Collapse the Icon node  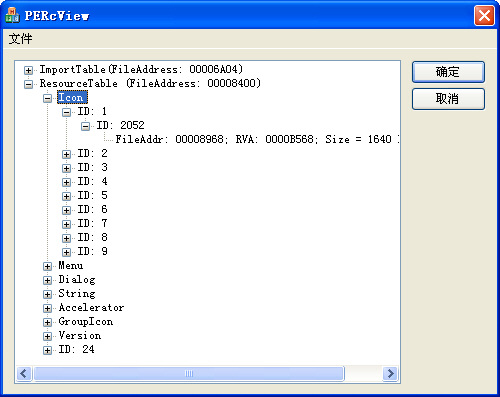[x=48, y=98]
